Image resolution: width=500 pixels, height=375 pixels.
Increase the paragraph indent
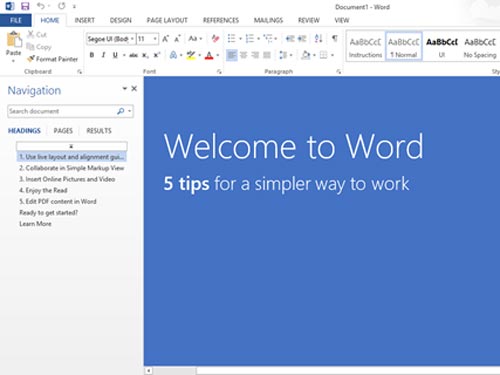(302, 39)
